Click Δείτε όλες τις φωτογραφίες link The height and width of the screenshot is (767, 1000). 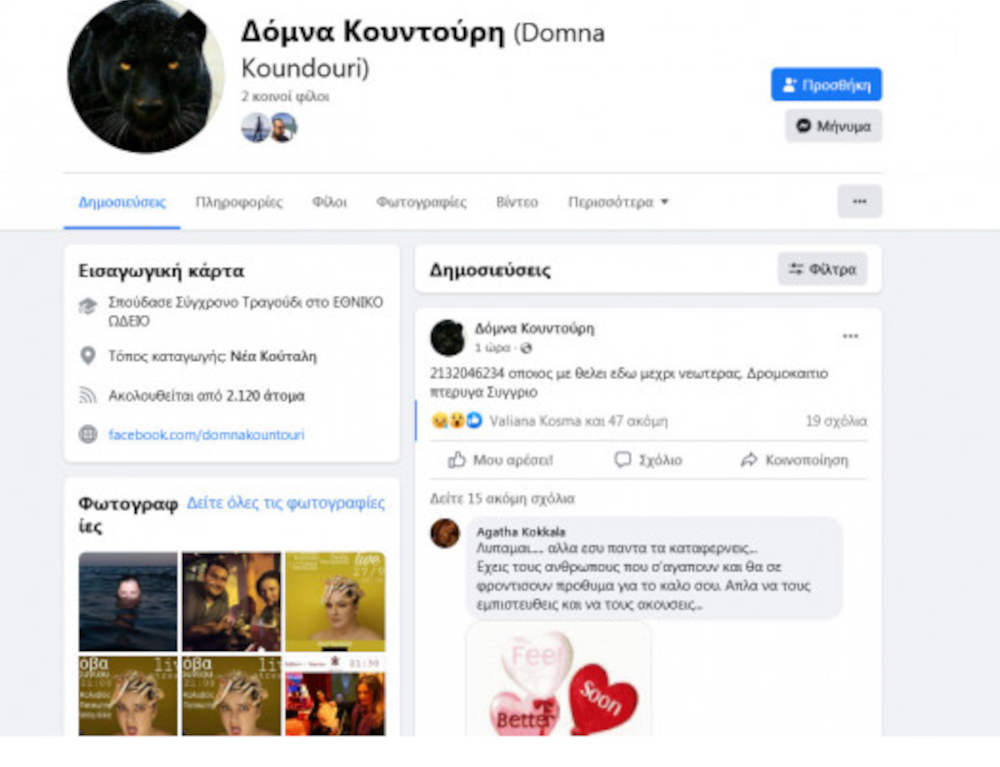[x=286, y=503]
